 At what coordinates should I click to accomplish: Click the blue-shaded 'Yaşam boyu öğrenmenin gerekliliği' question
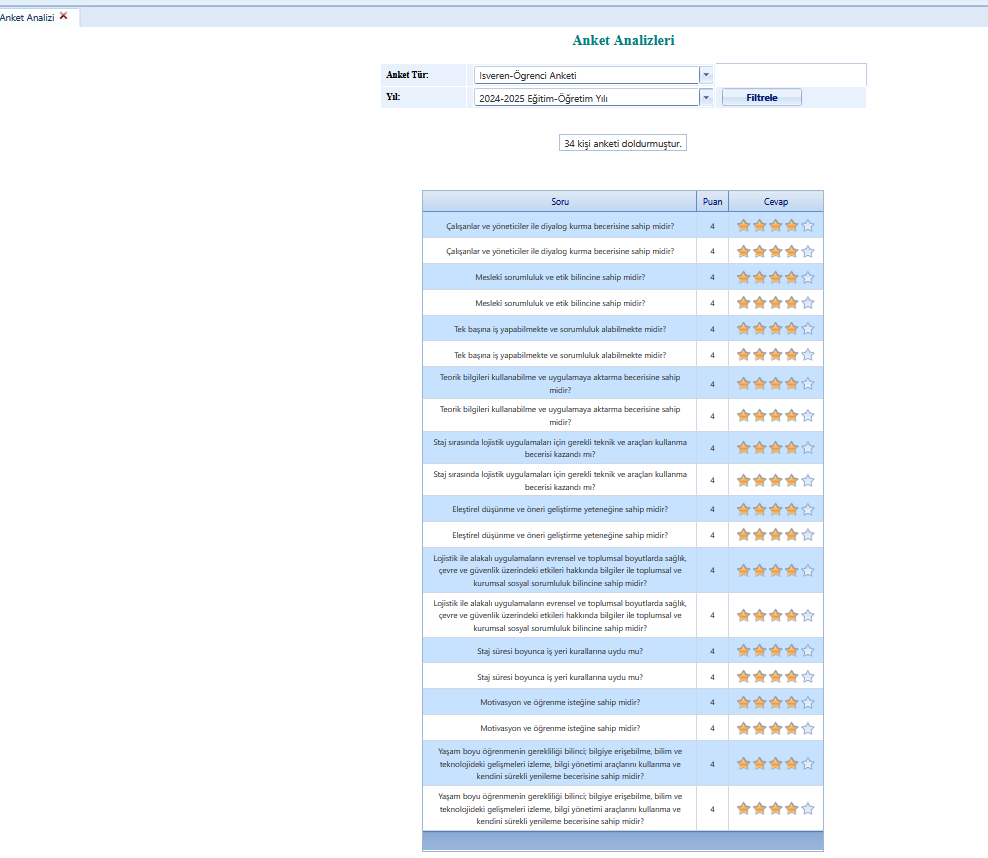560,764
